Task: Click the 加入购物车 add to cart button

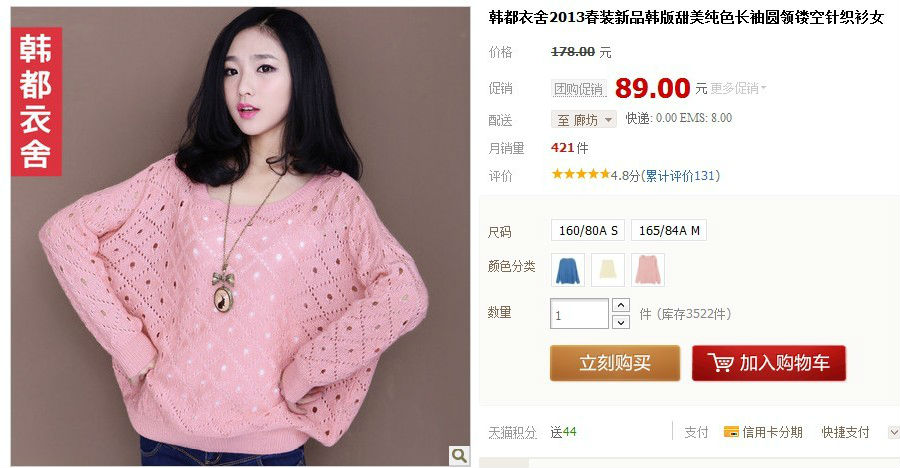Action: coord(769,363)
